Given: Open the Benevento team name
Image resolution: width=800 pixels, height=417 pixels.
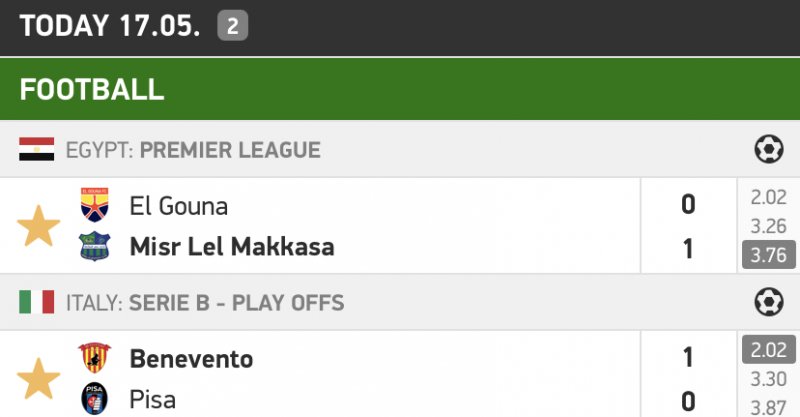Looking at the screenshot, I should tap(191, 359).
